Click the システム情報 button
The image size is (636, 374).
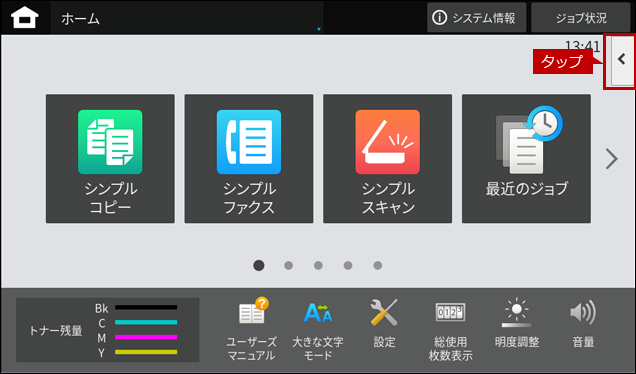pos(477,17)
